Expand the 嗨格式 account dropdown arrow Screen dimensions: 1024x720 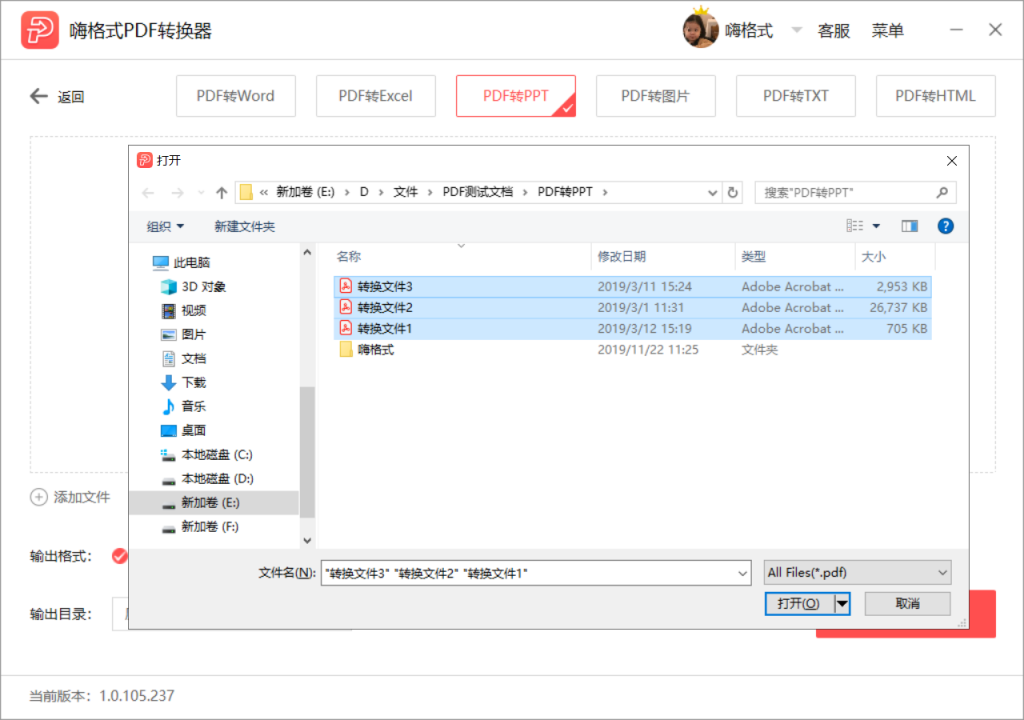(796, 30)
